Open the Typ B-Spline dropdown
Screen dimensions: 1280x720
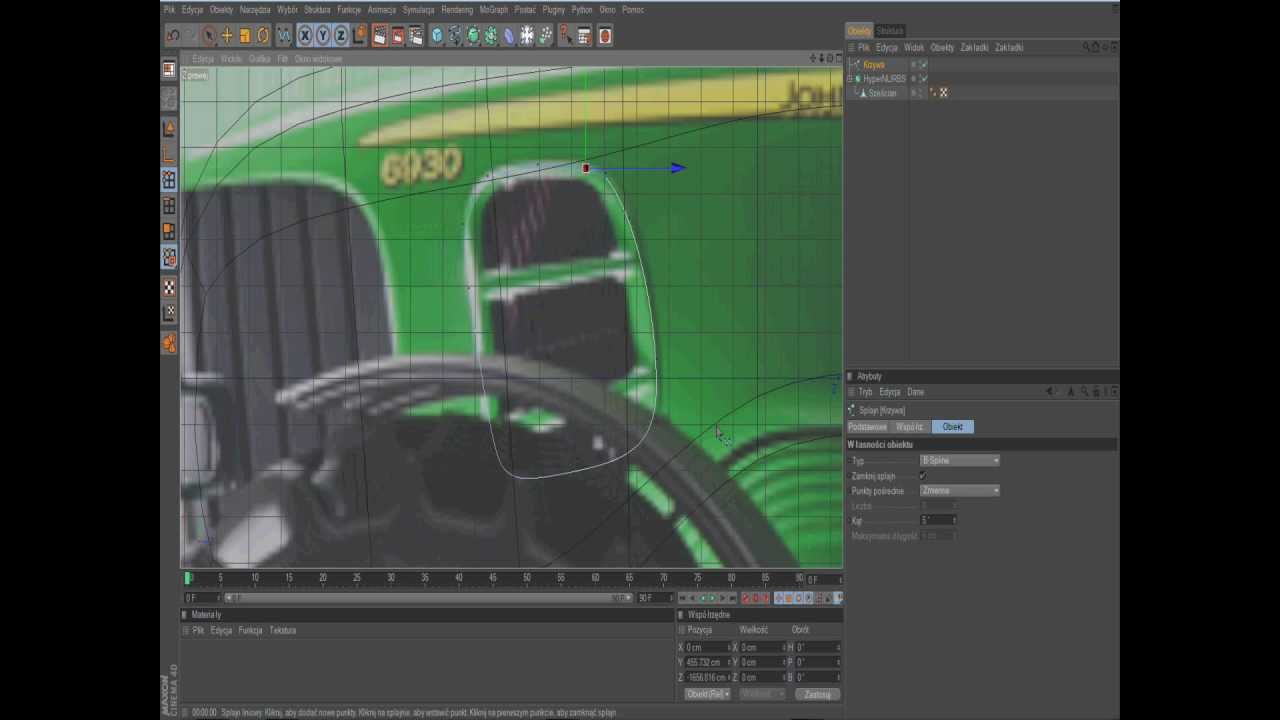click(x=959, y=461)
